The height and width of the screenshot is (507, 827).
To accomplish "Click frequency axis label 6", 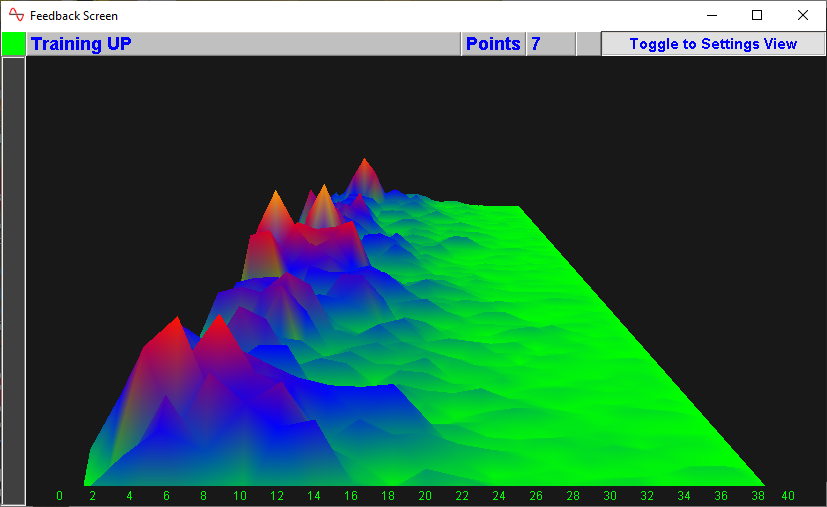I will coord(166,496).
